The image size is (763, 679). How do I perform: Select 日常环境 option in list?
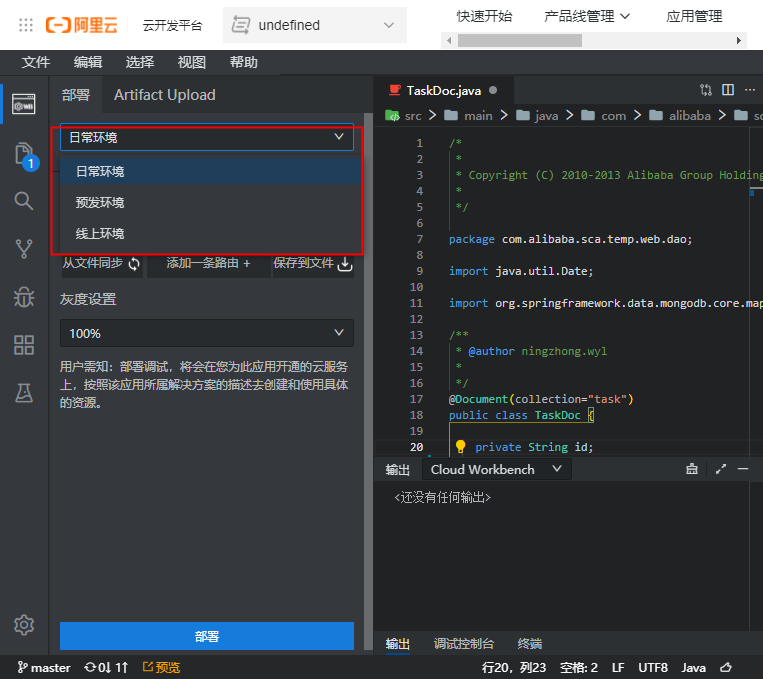tap(210, 171)
